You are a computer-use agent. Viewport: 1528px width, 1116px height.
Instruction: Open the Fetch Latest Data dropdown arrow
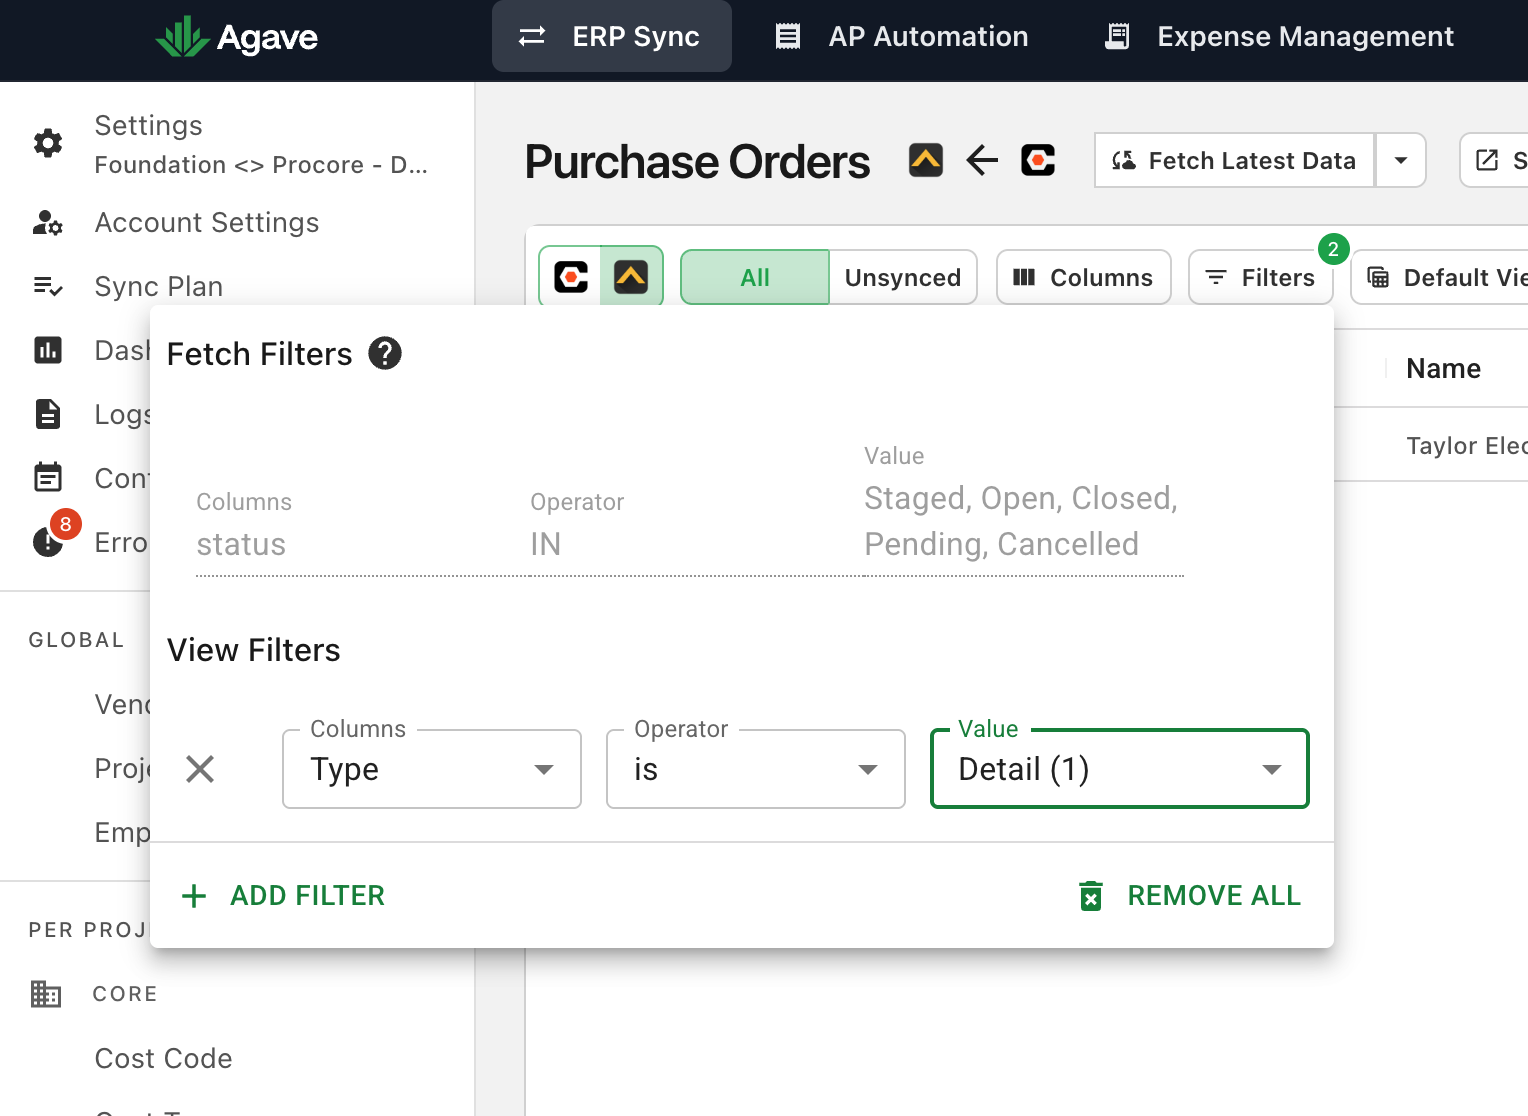(1401, 160)
